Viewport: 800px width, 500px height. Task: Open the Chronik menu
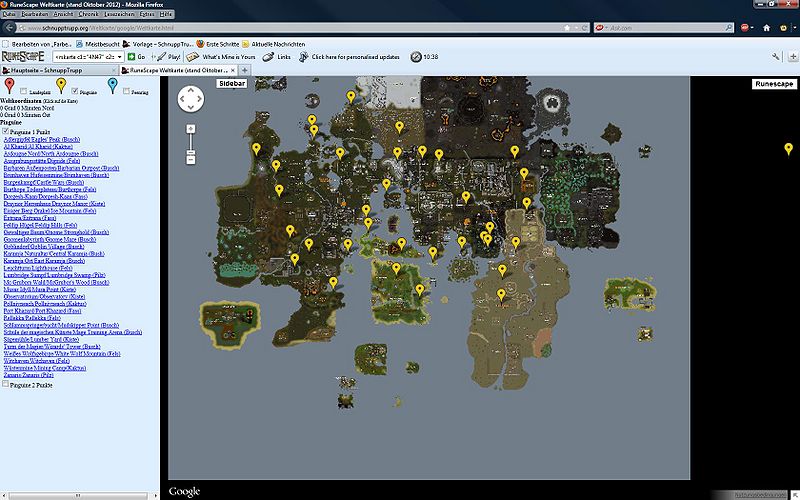[x=87, y=15]
